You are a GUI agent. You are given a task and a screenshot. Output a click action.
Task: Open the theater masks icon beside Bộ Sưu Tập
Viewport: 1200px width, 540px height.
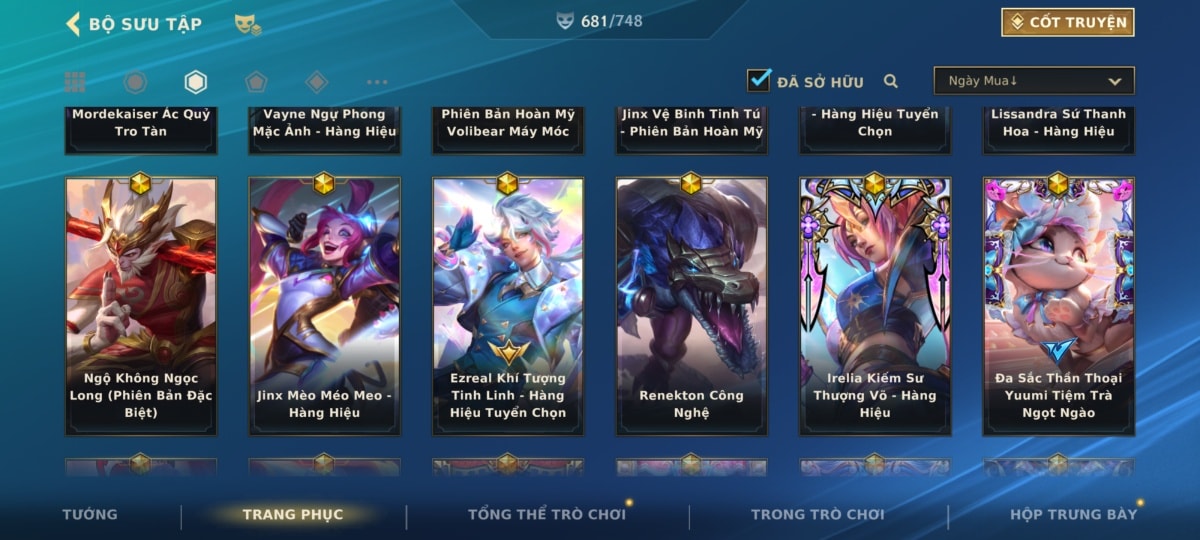pyautogui.click(x=248, y=24)
